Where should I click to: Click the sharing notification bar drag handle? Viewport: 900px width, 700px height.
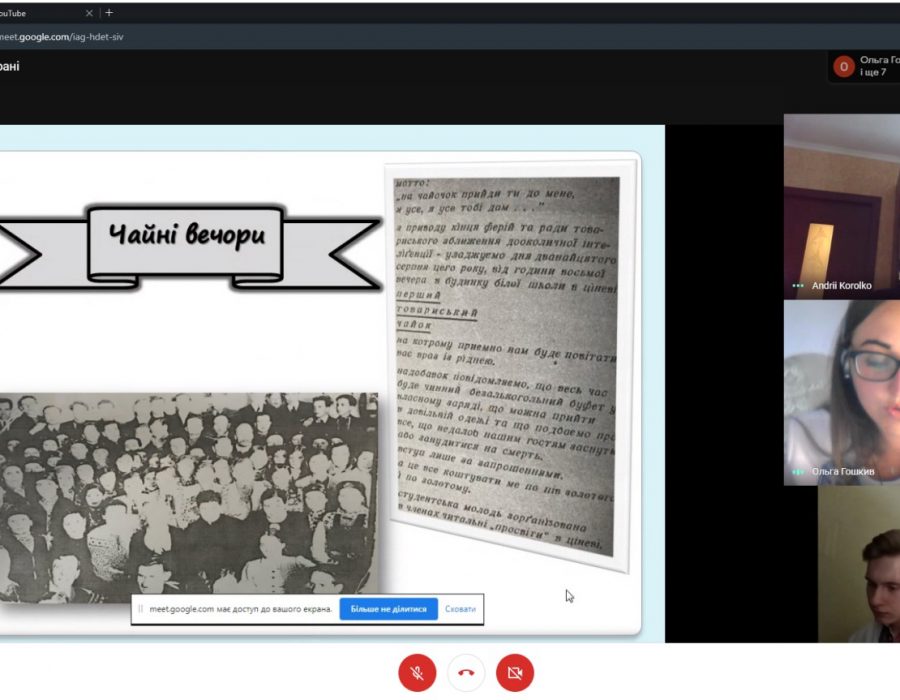(140, 609)
